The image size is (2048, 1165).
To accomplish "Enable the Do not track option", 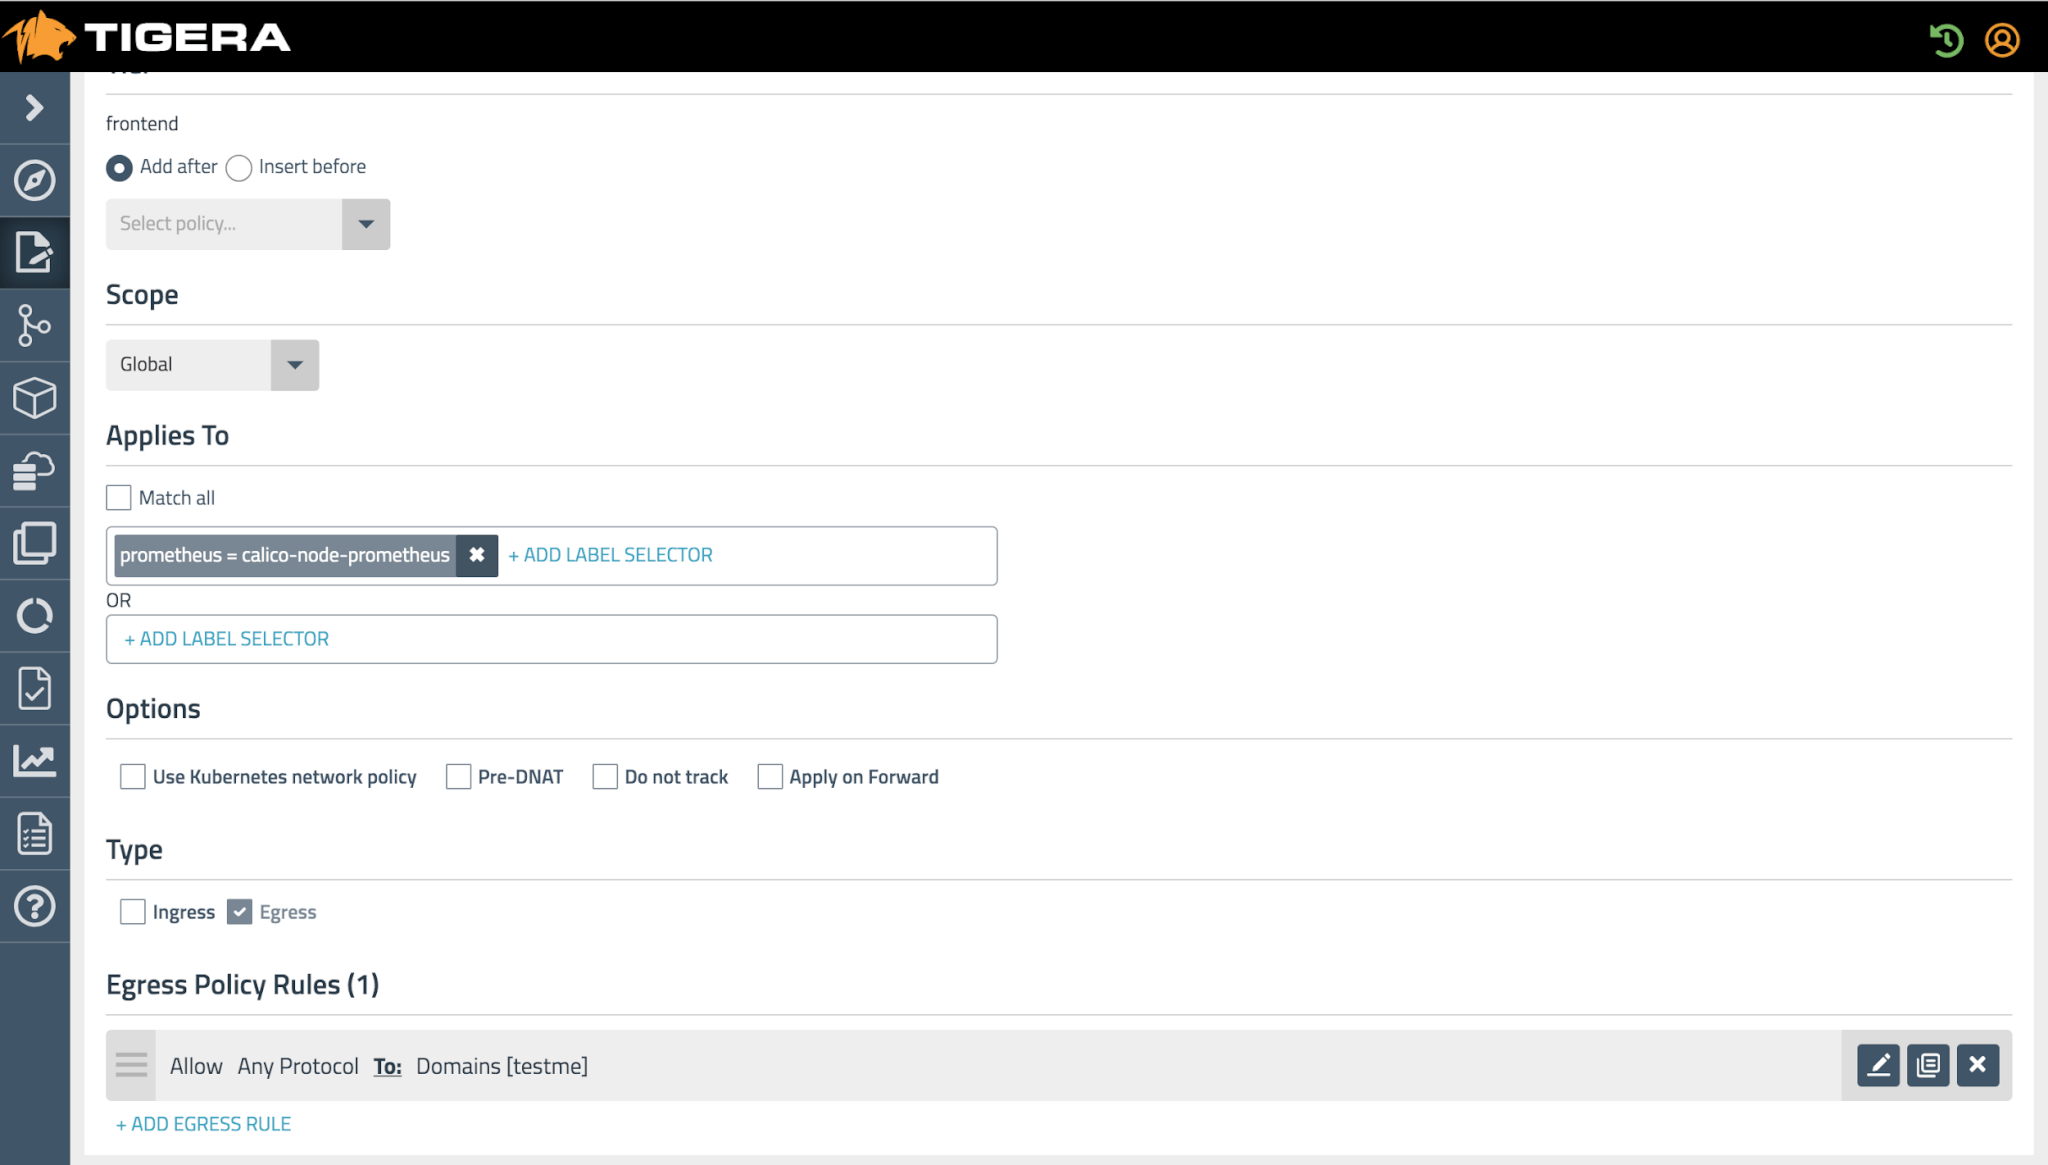I will (x=604, y=776).
